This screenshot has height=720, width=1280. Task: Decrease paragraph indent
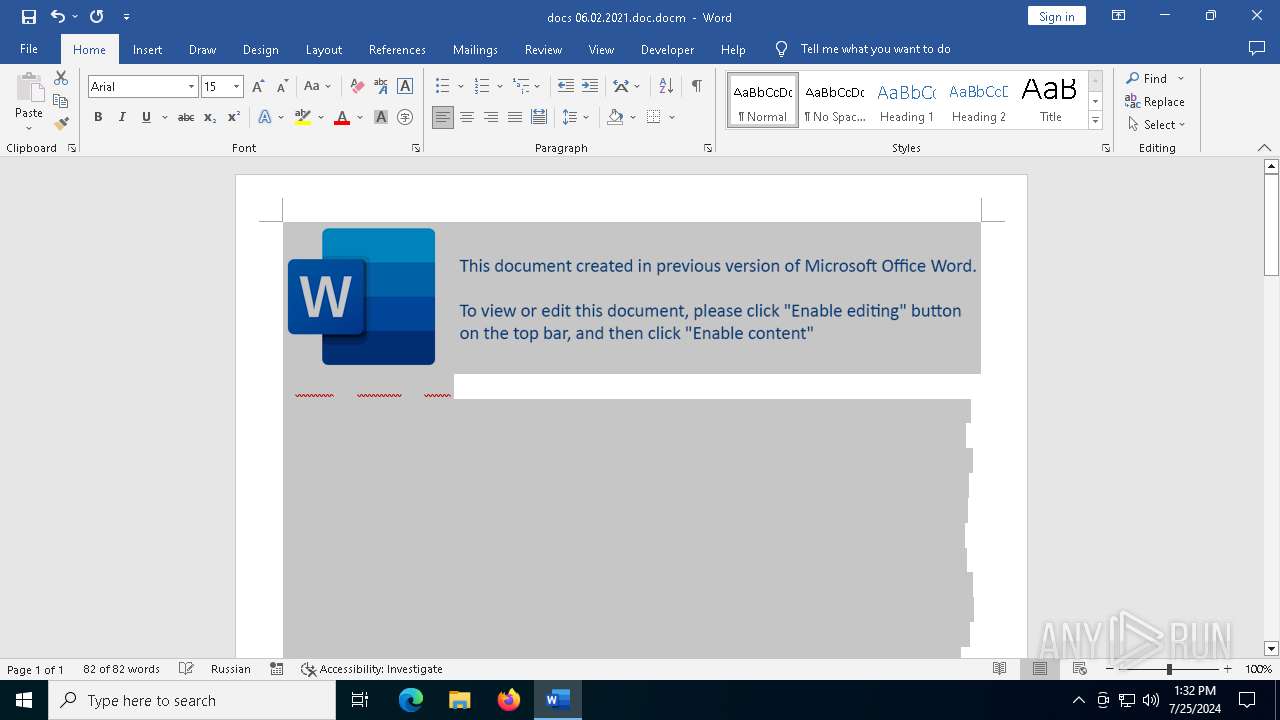click(566, 87)
